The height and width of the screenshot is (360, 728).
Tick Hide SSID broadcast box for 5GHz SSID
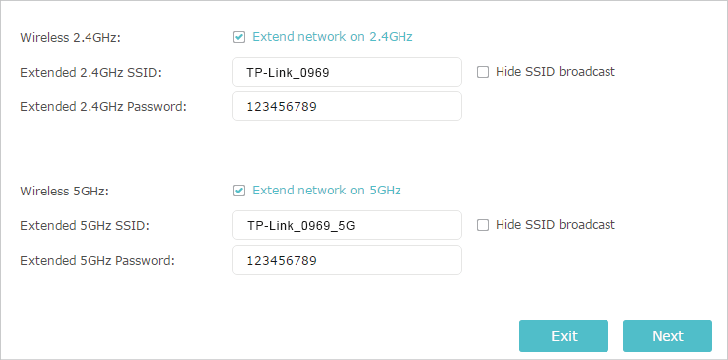[x=483, y=225]
